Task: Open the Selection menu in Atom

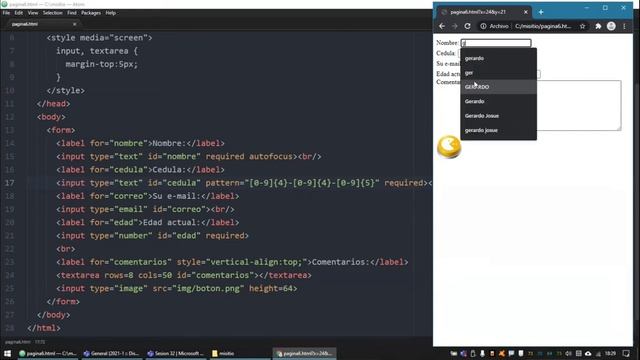Action: coord(53,13)
